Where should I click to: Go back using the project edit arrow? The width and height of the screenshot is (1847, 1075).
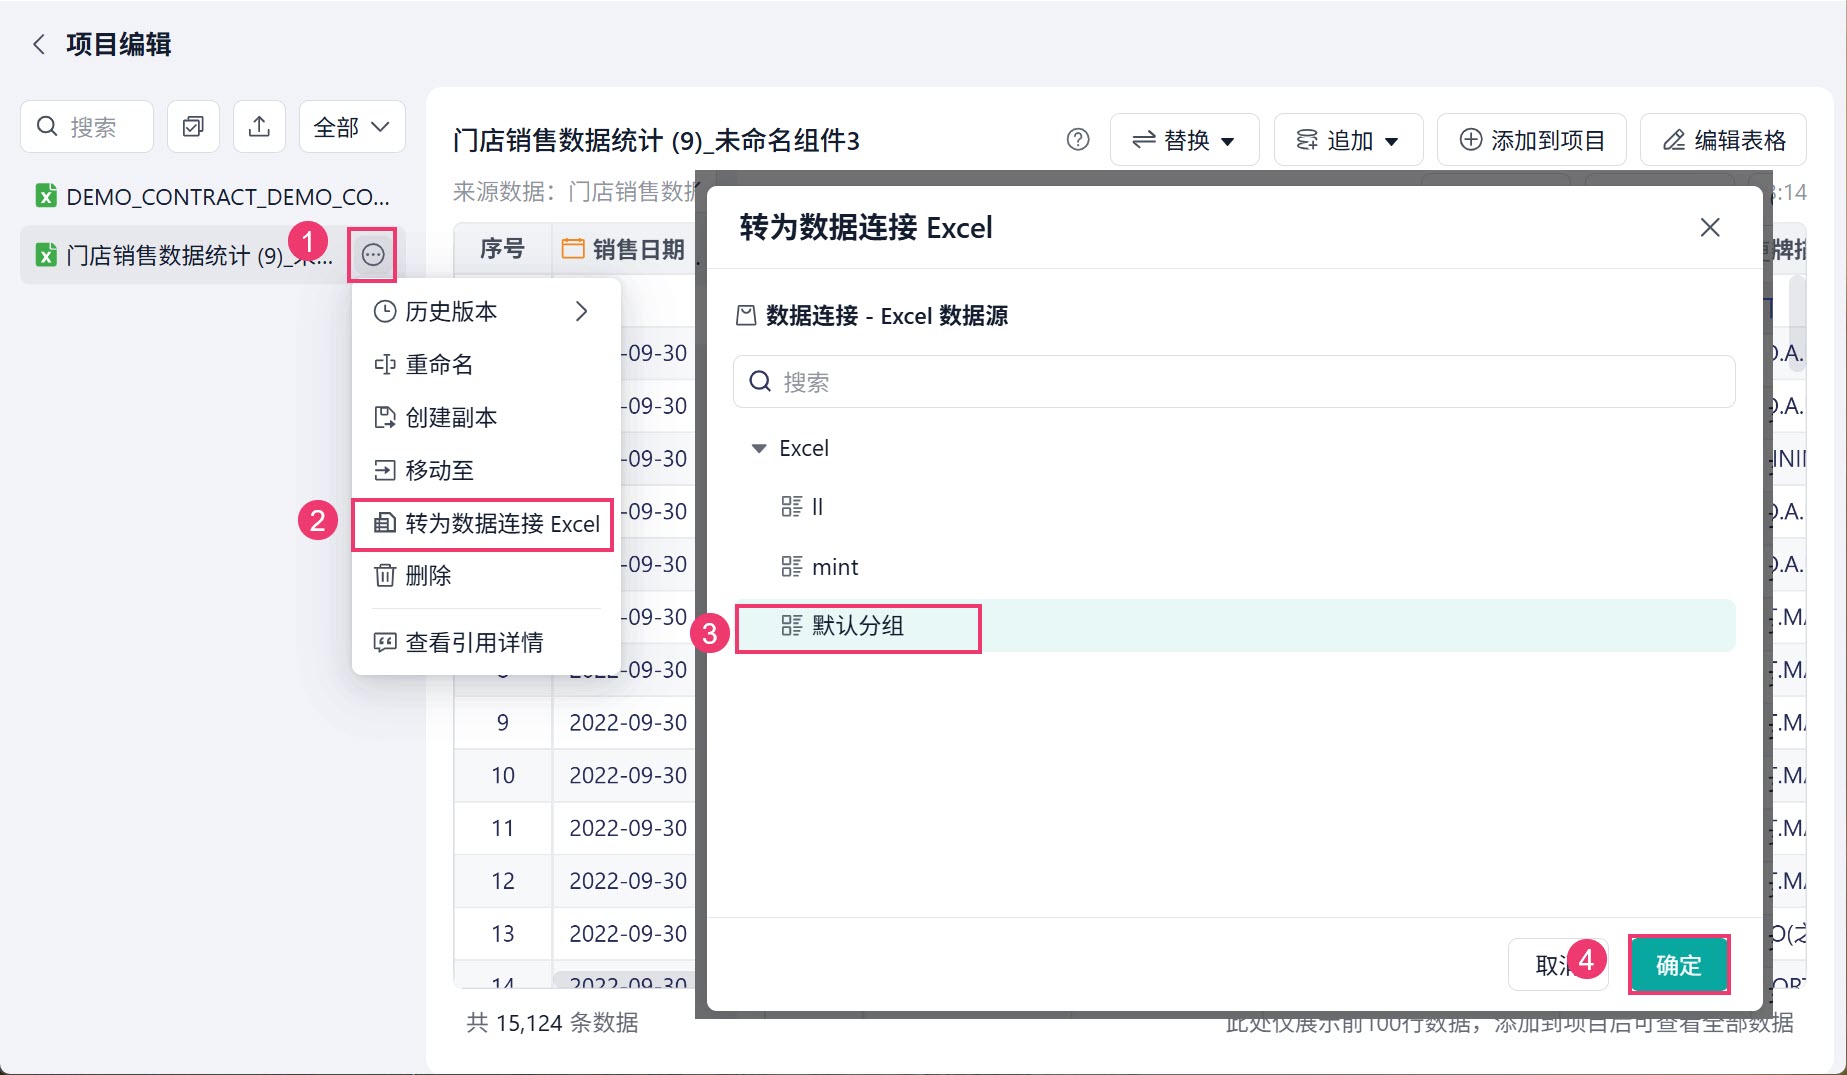[39, 44]
